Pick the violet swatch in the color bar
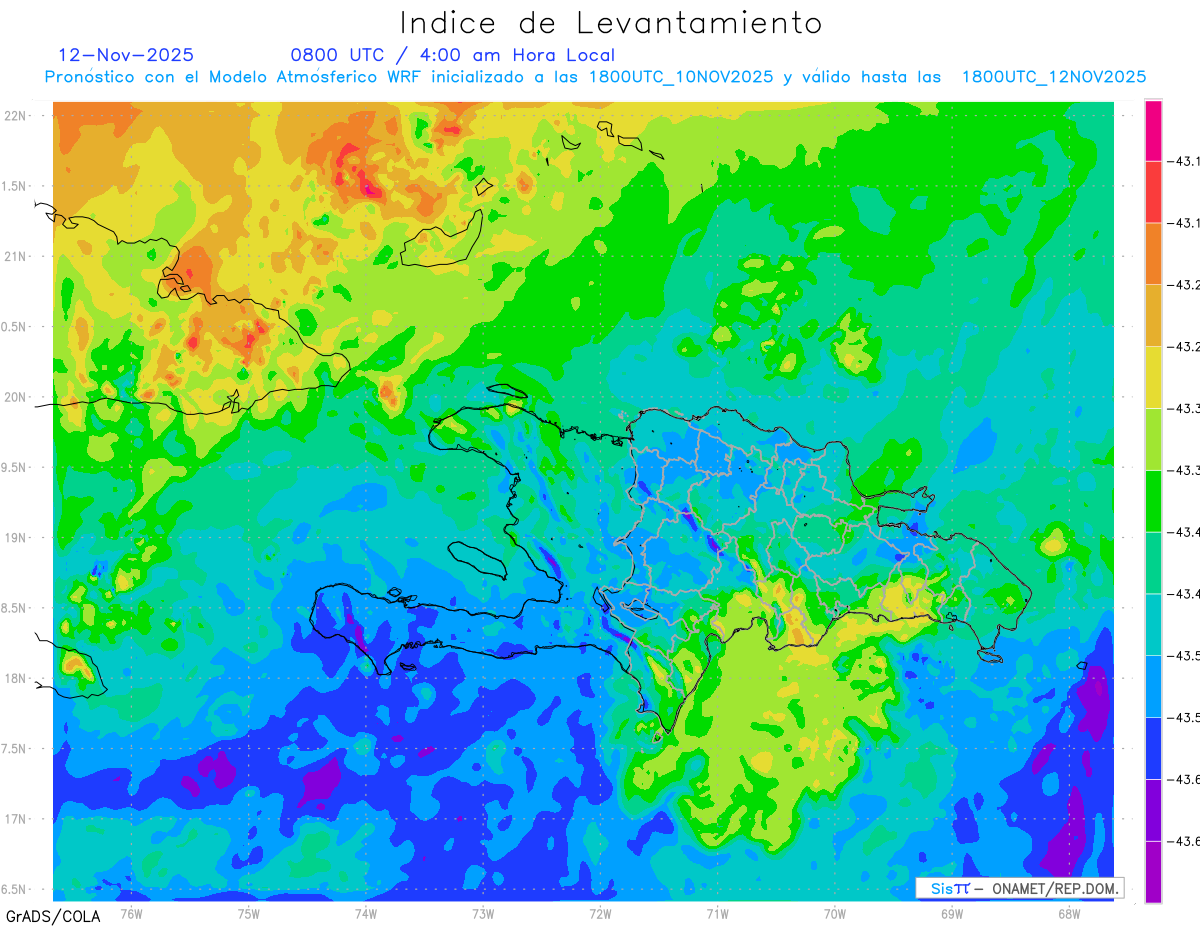The height and width of the screenshot is (927, 1200). click(1153, 811)
